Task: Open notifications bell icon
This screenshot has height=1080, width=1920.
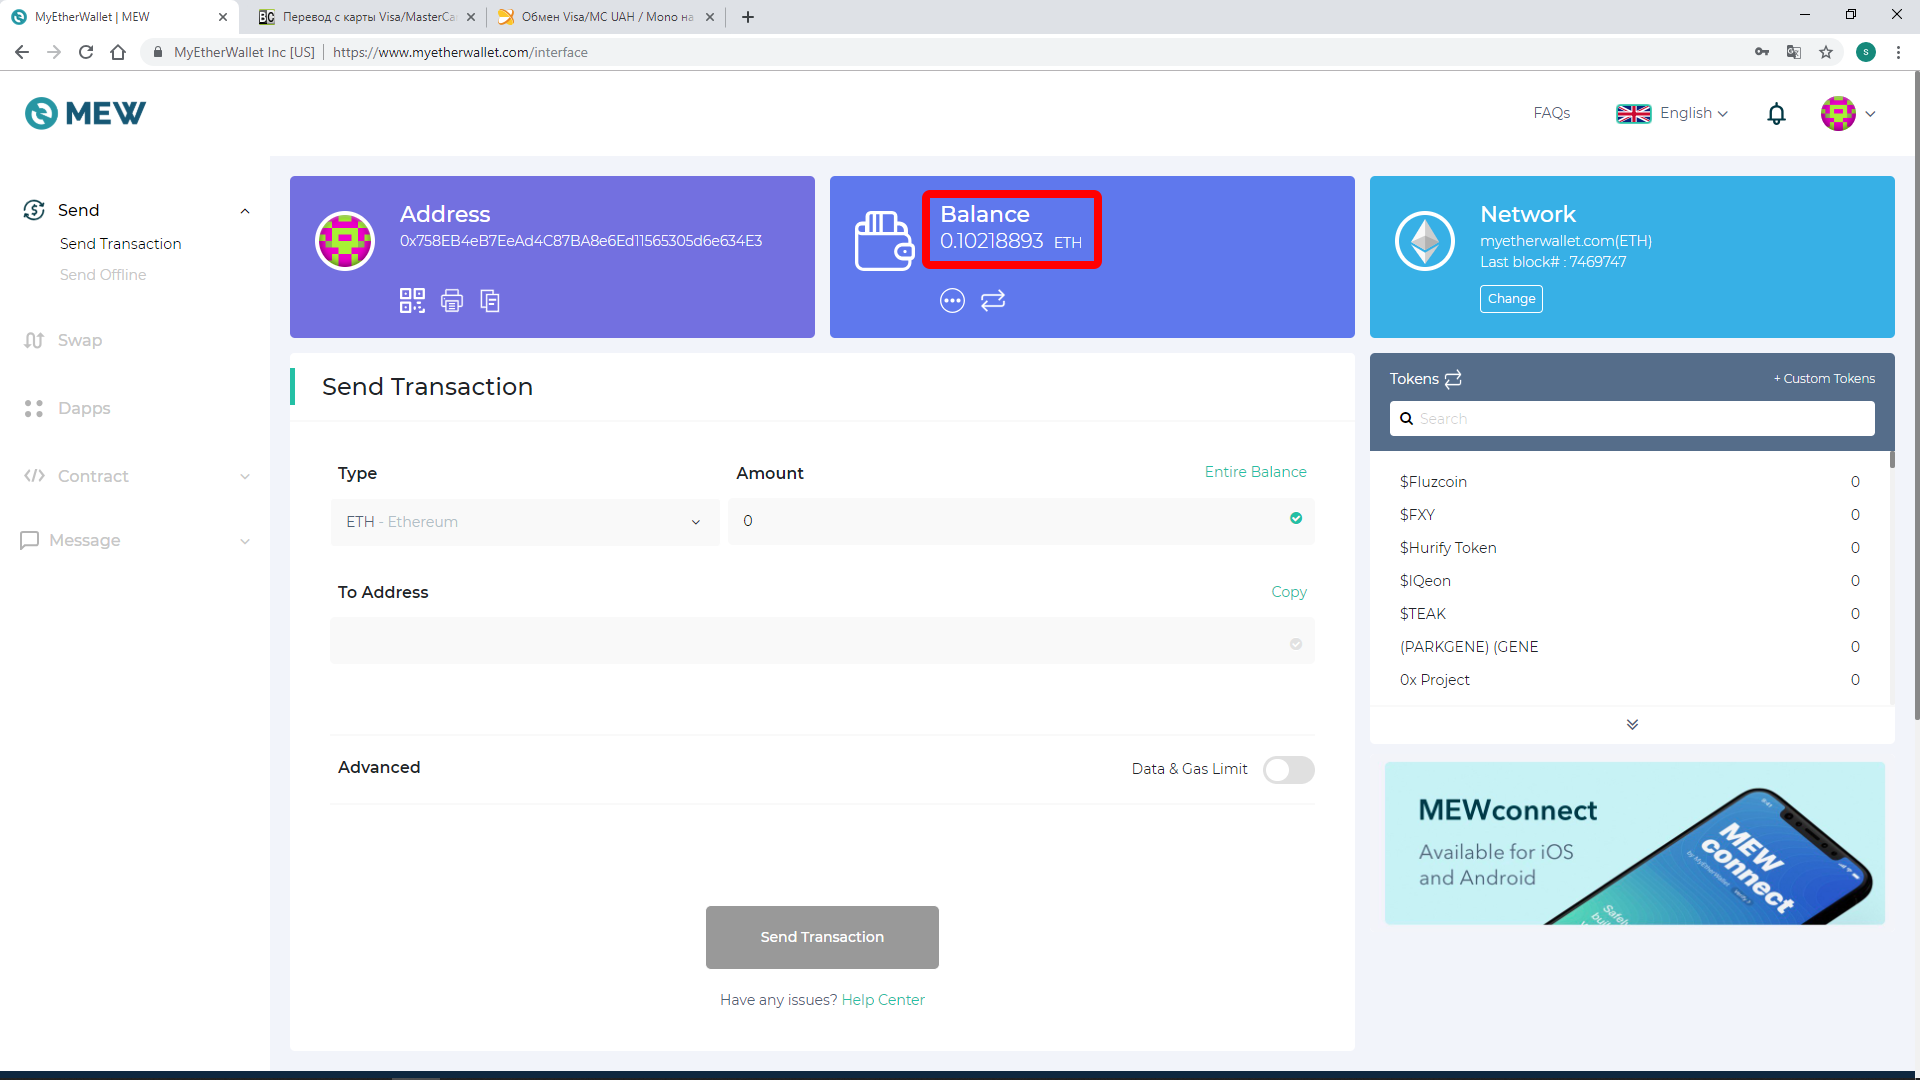Action: pyautogui.click(x=1776, y=114)
